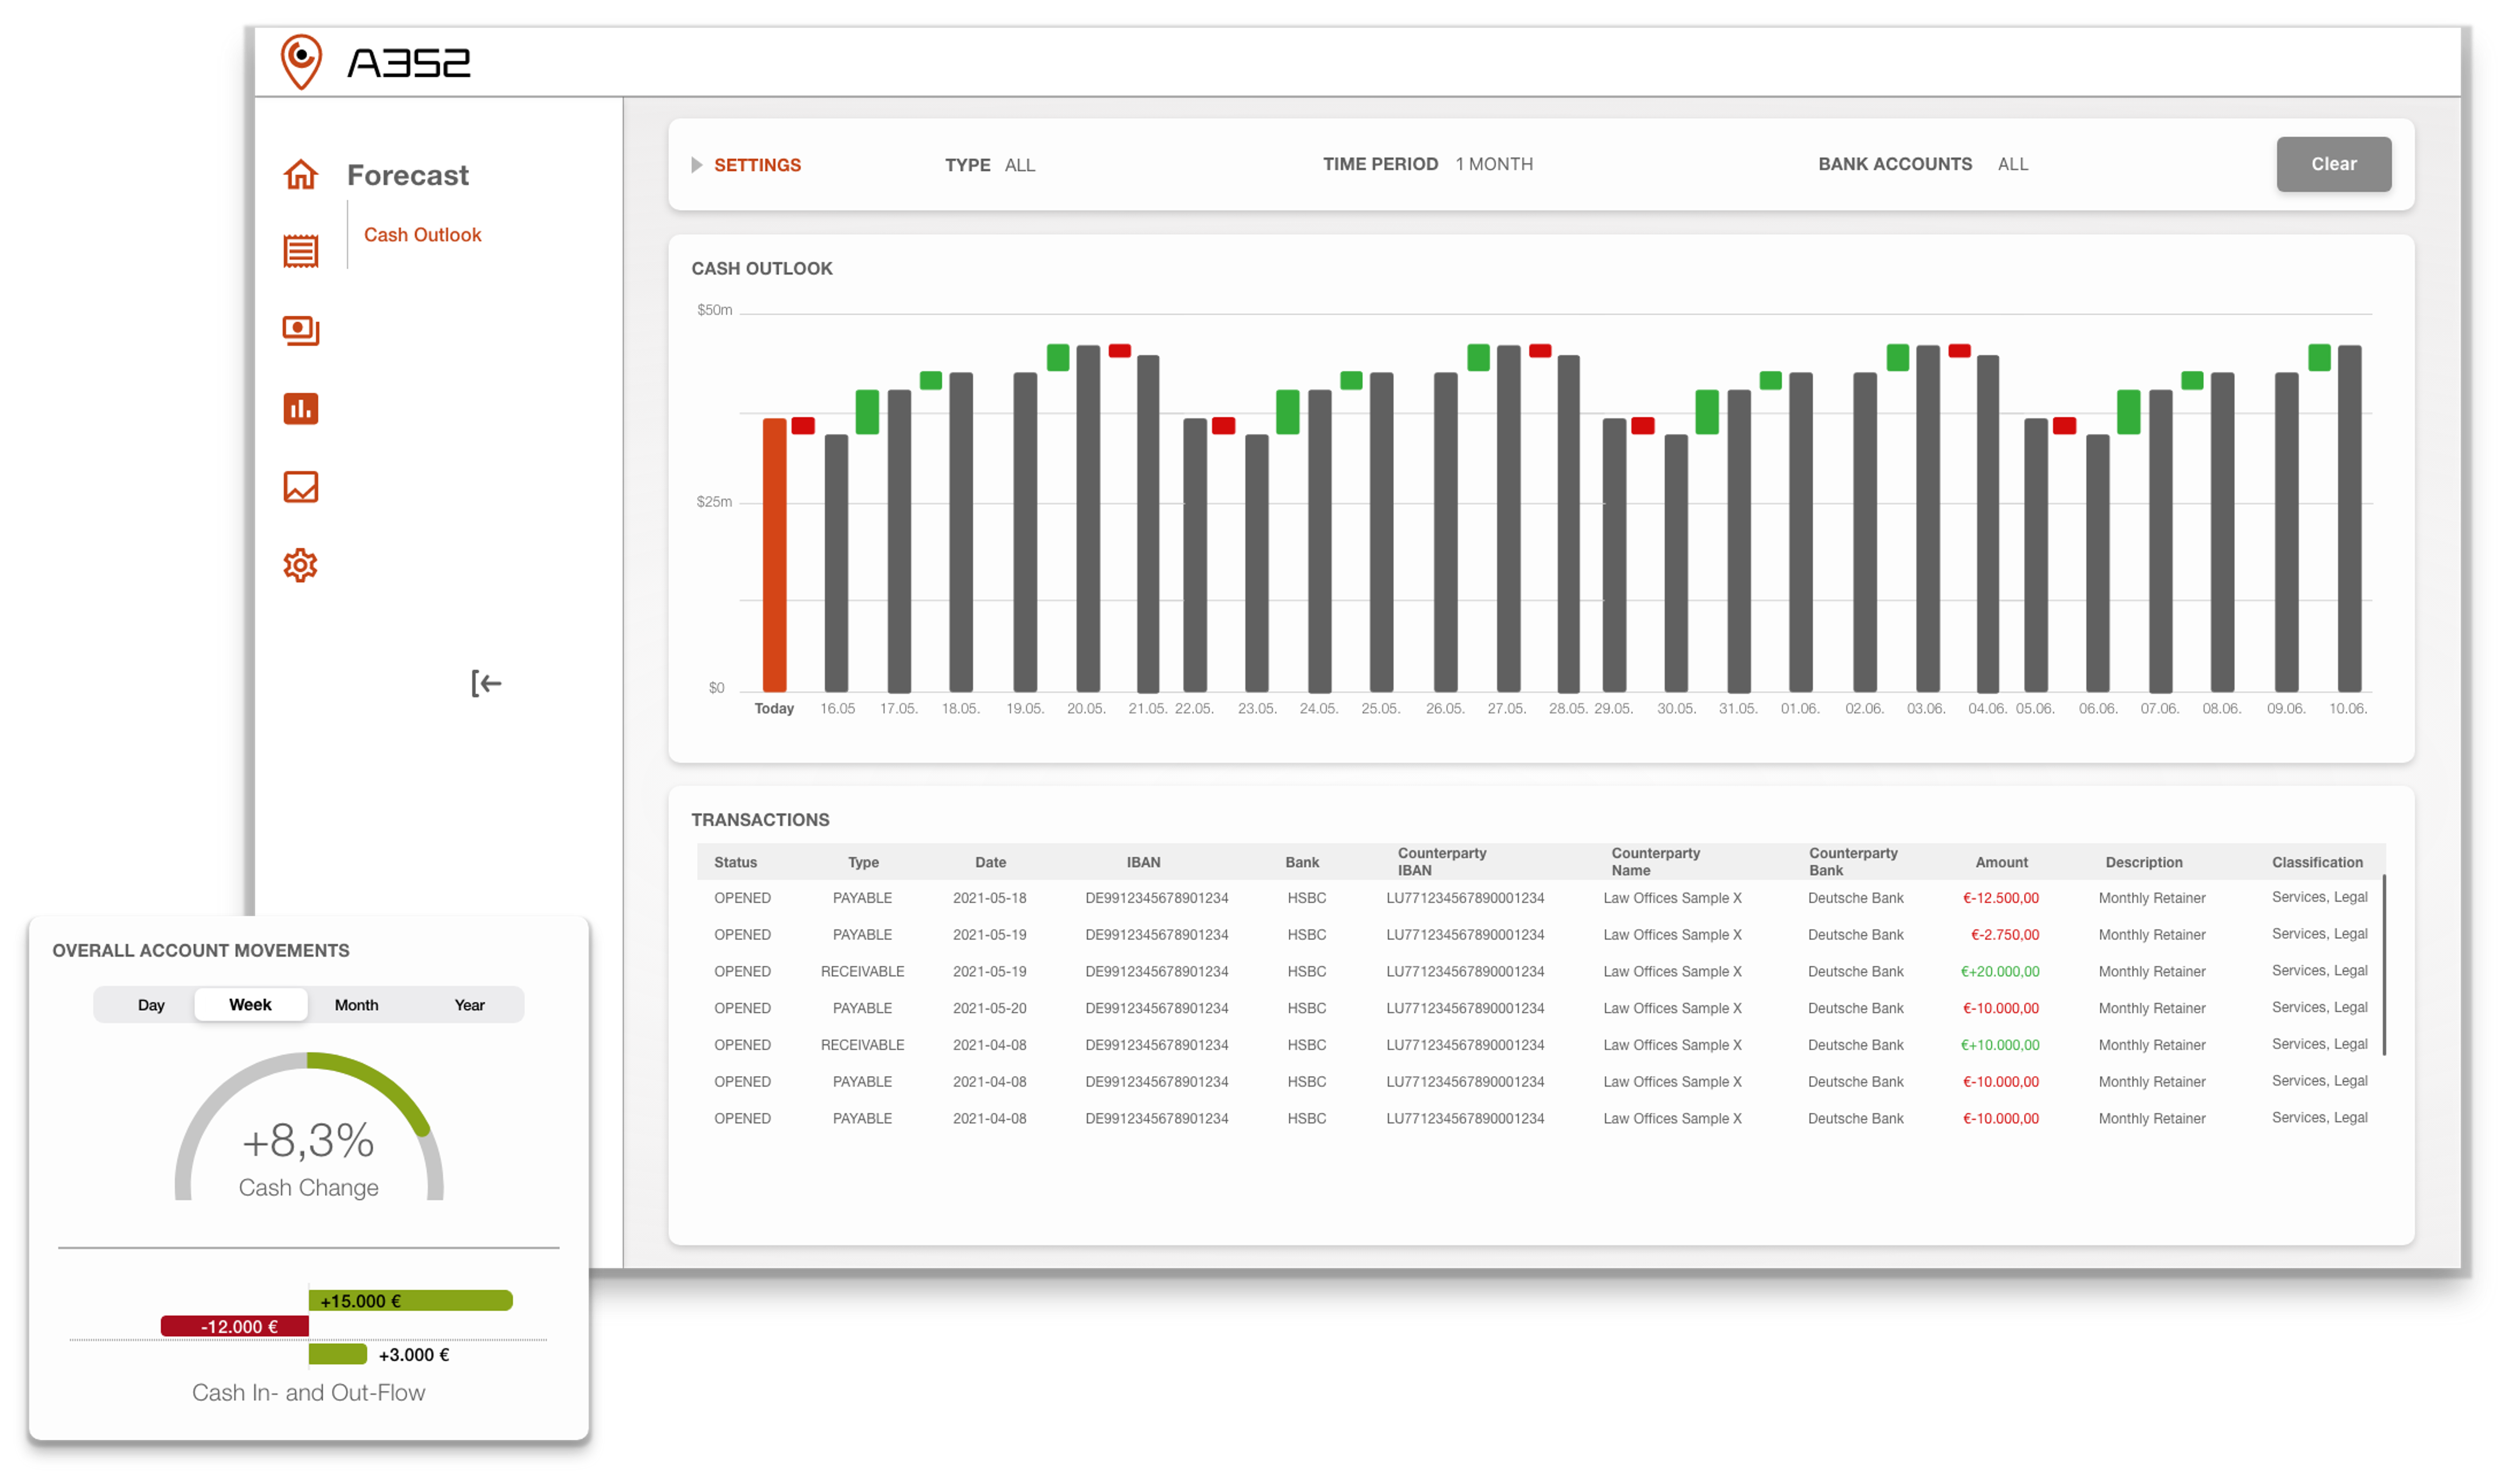The image size is (2519, 1484).
Task: Select the Week tab in account movements
Action: coord(250,1005)
